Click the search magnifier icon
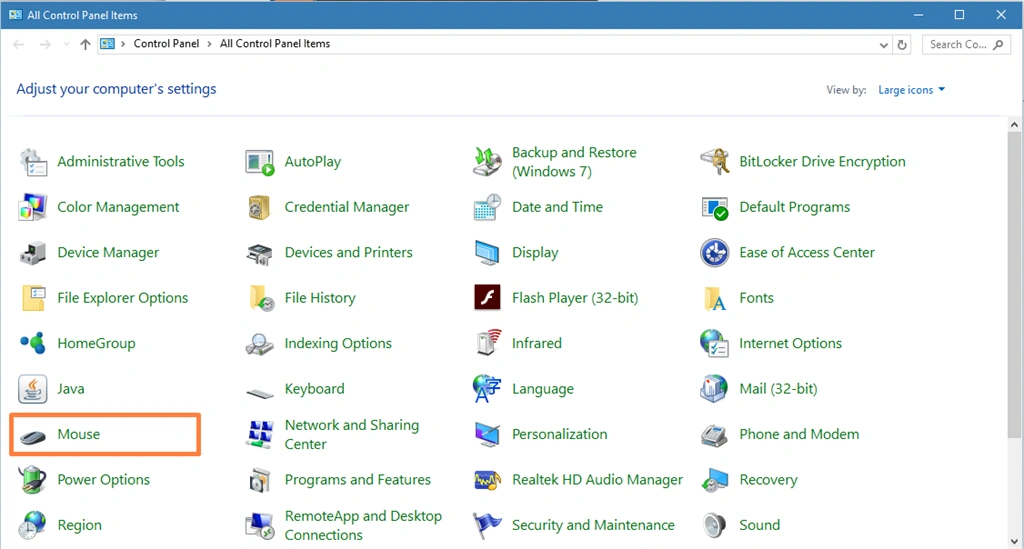Viewport: 1024px width, 549px height. click(998, 44)
